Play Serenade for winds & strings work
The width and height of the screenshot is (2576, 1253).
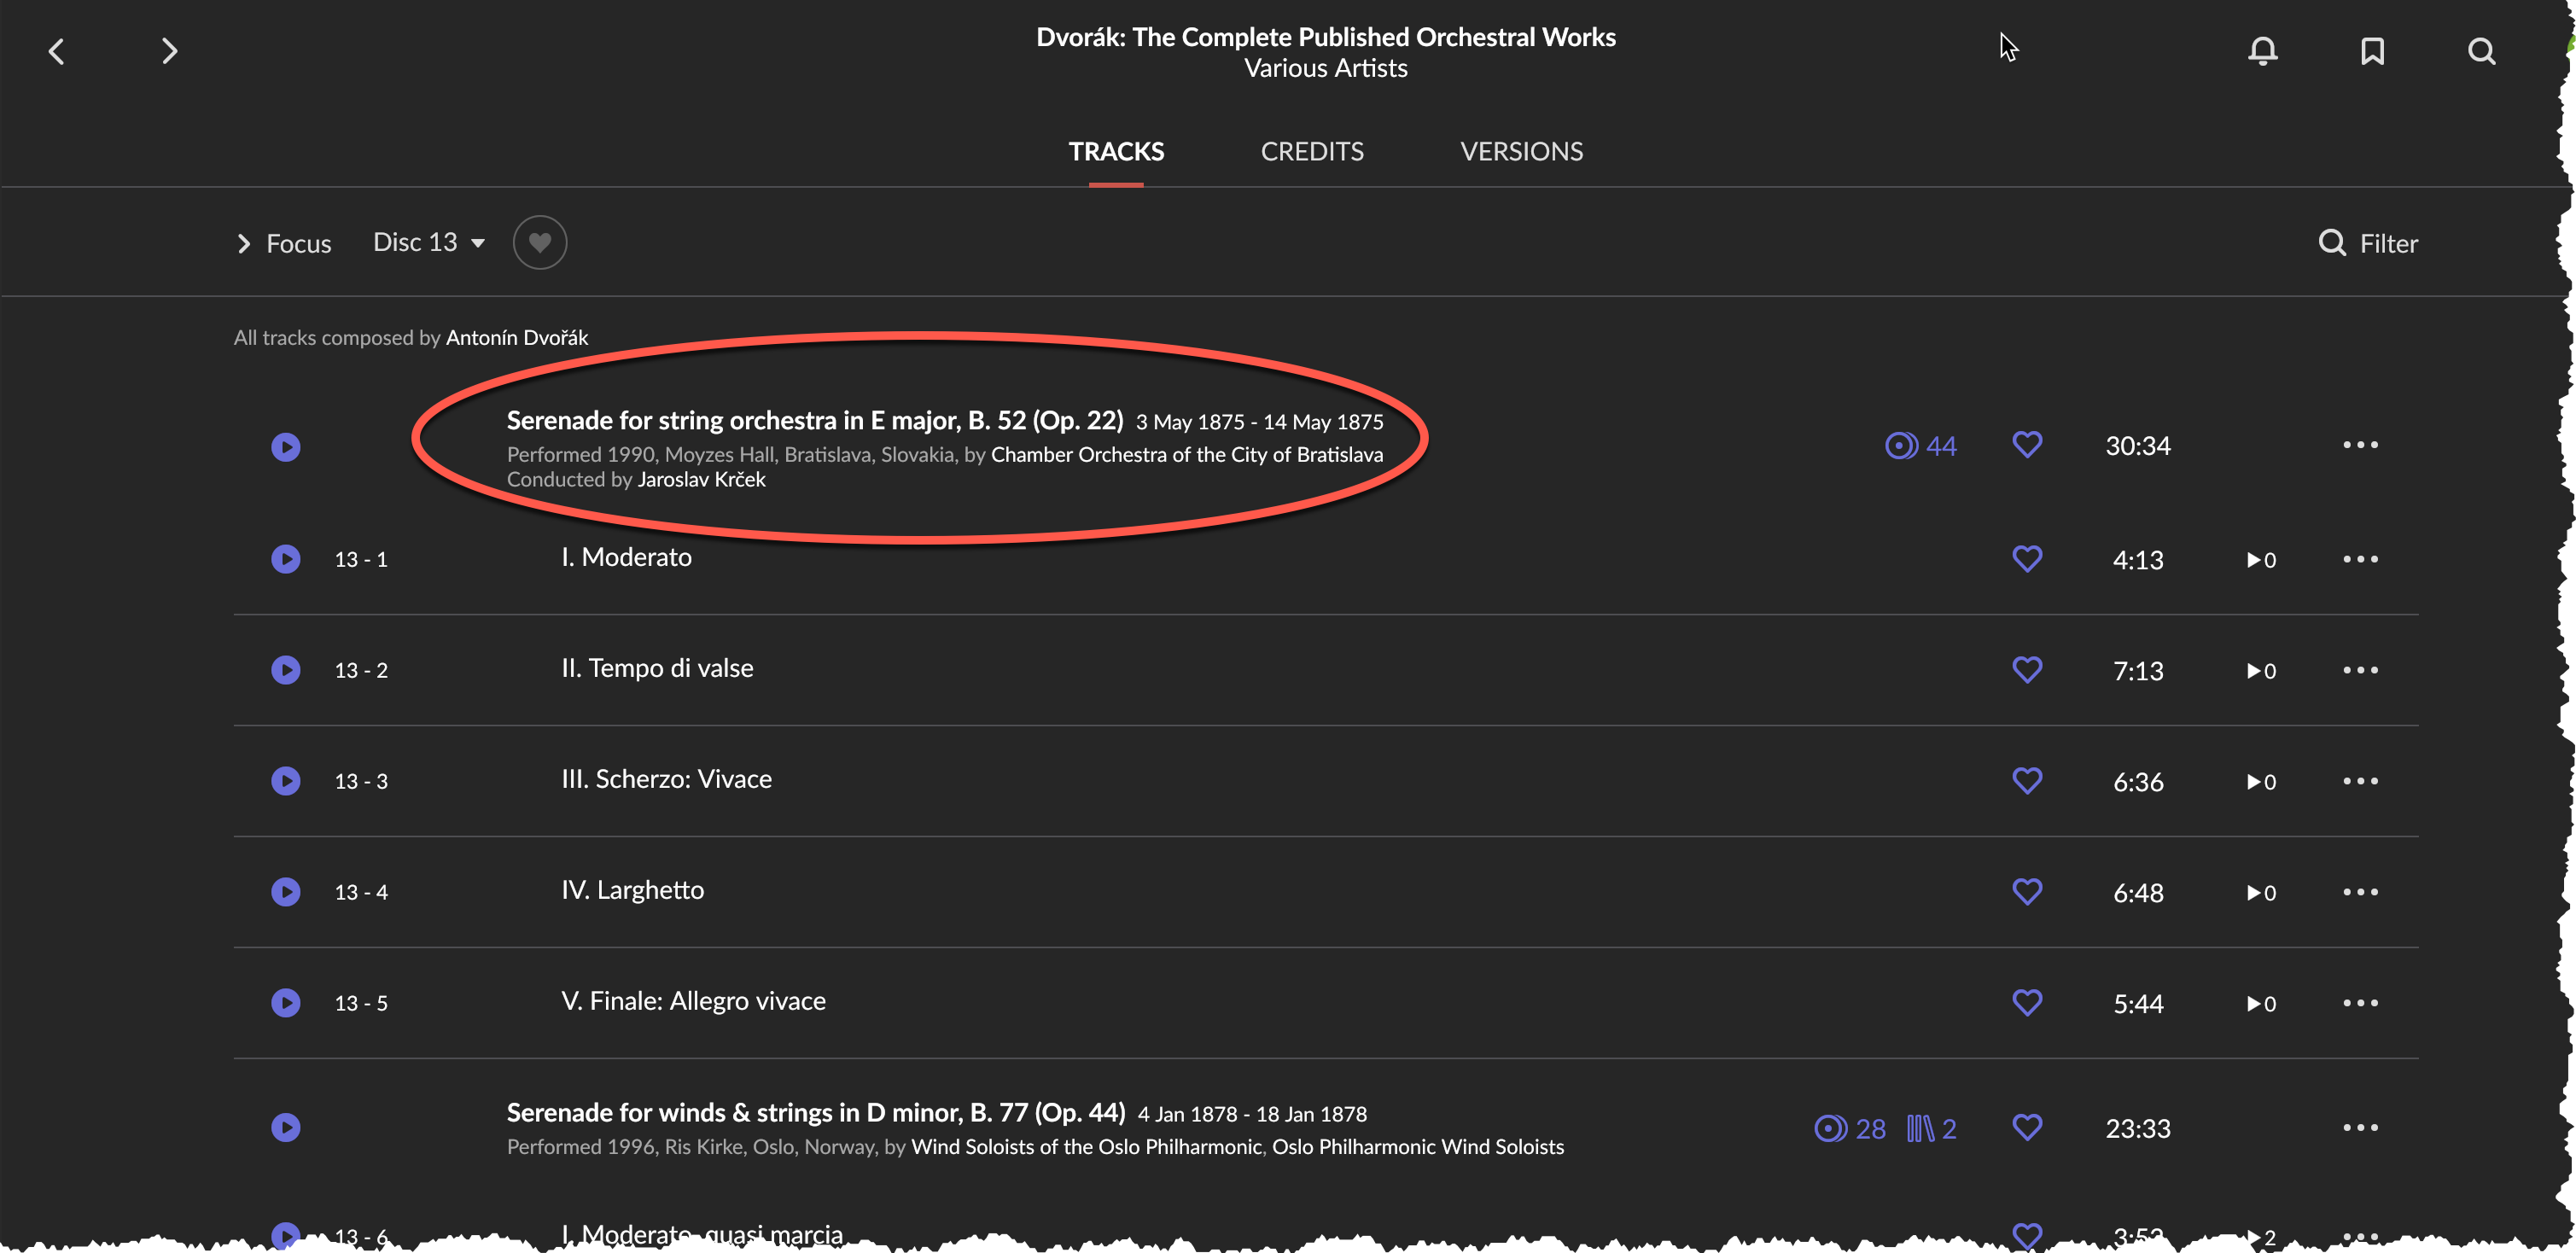tap(286, 1127)
